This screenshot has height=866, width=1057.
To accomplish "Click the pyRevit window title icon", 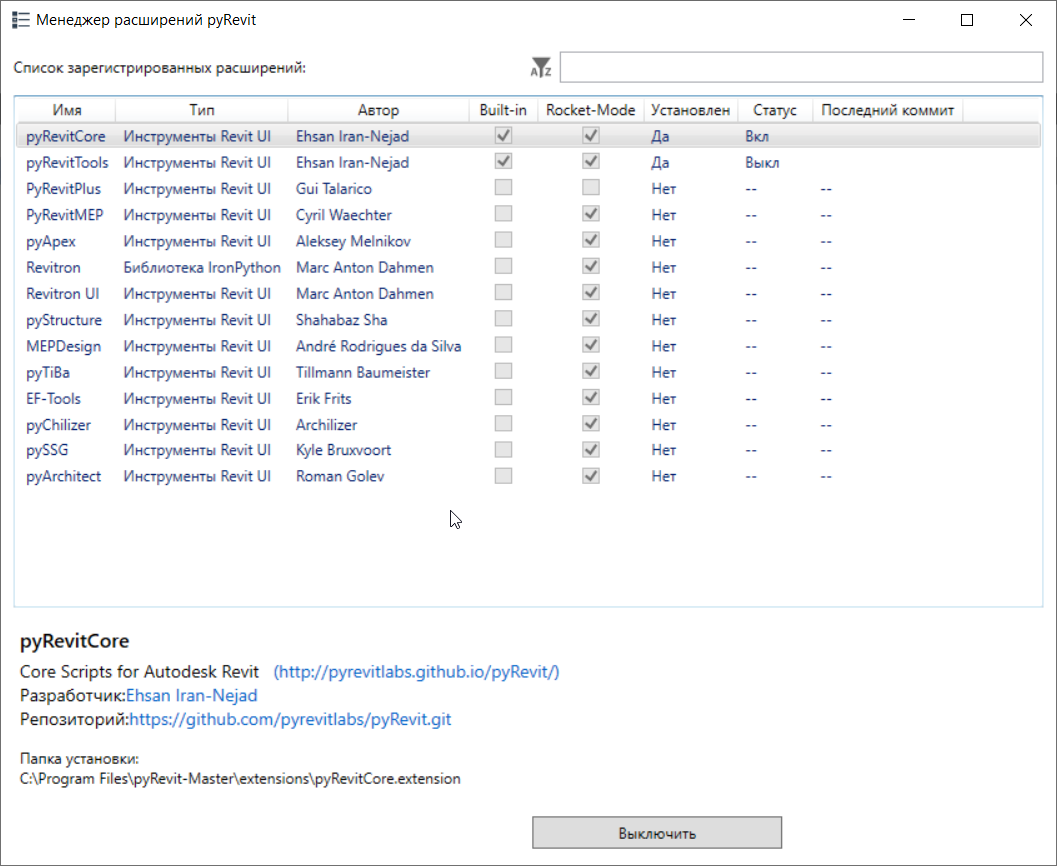I will [21, 20].
